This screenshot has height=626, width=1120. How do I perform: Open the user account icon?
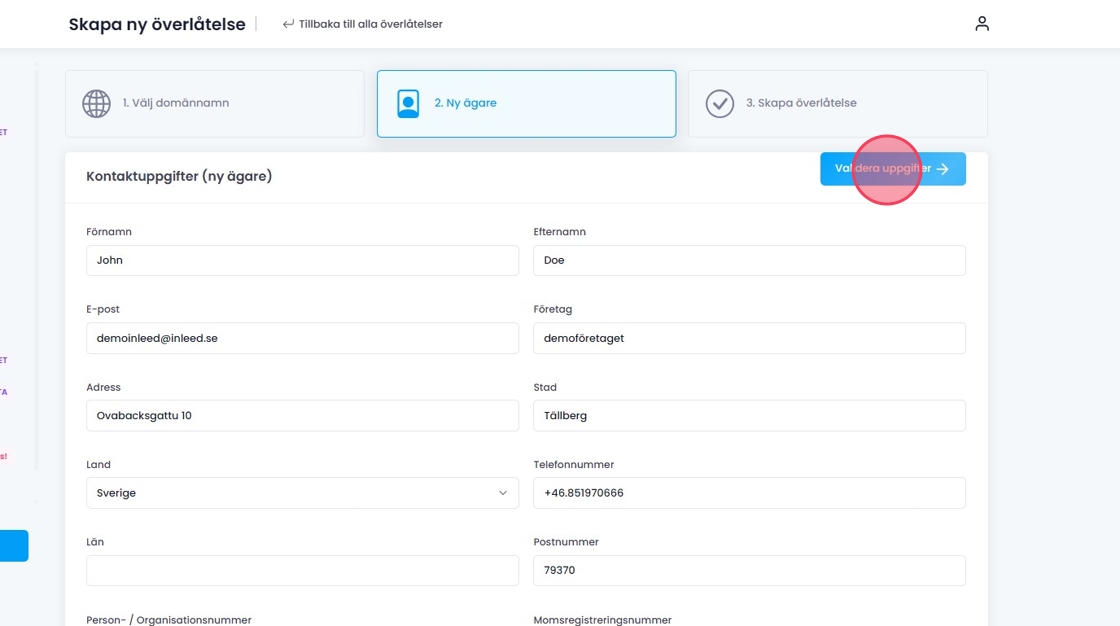pyautogui.click(x=981, y=24)
